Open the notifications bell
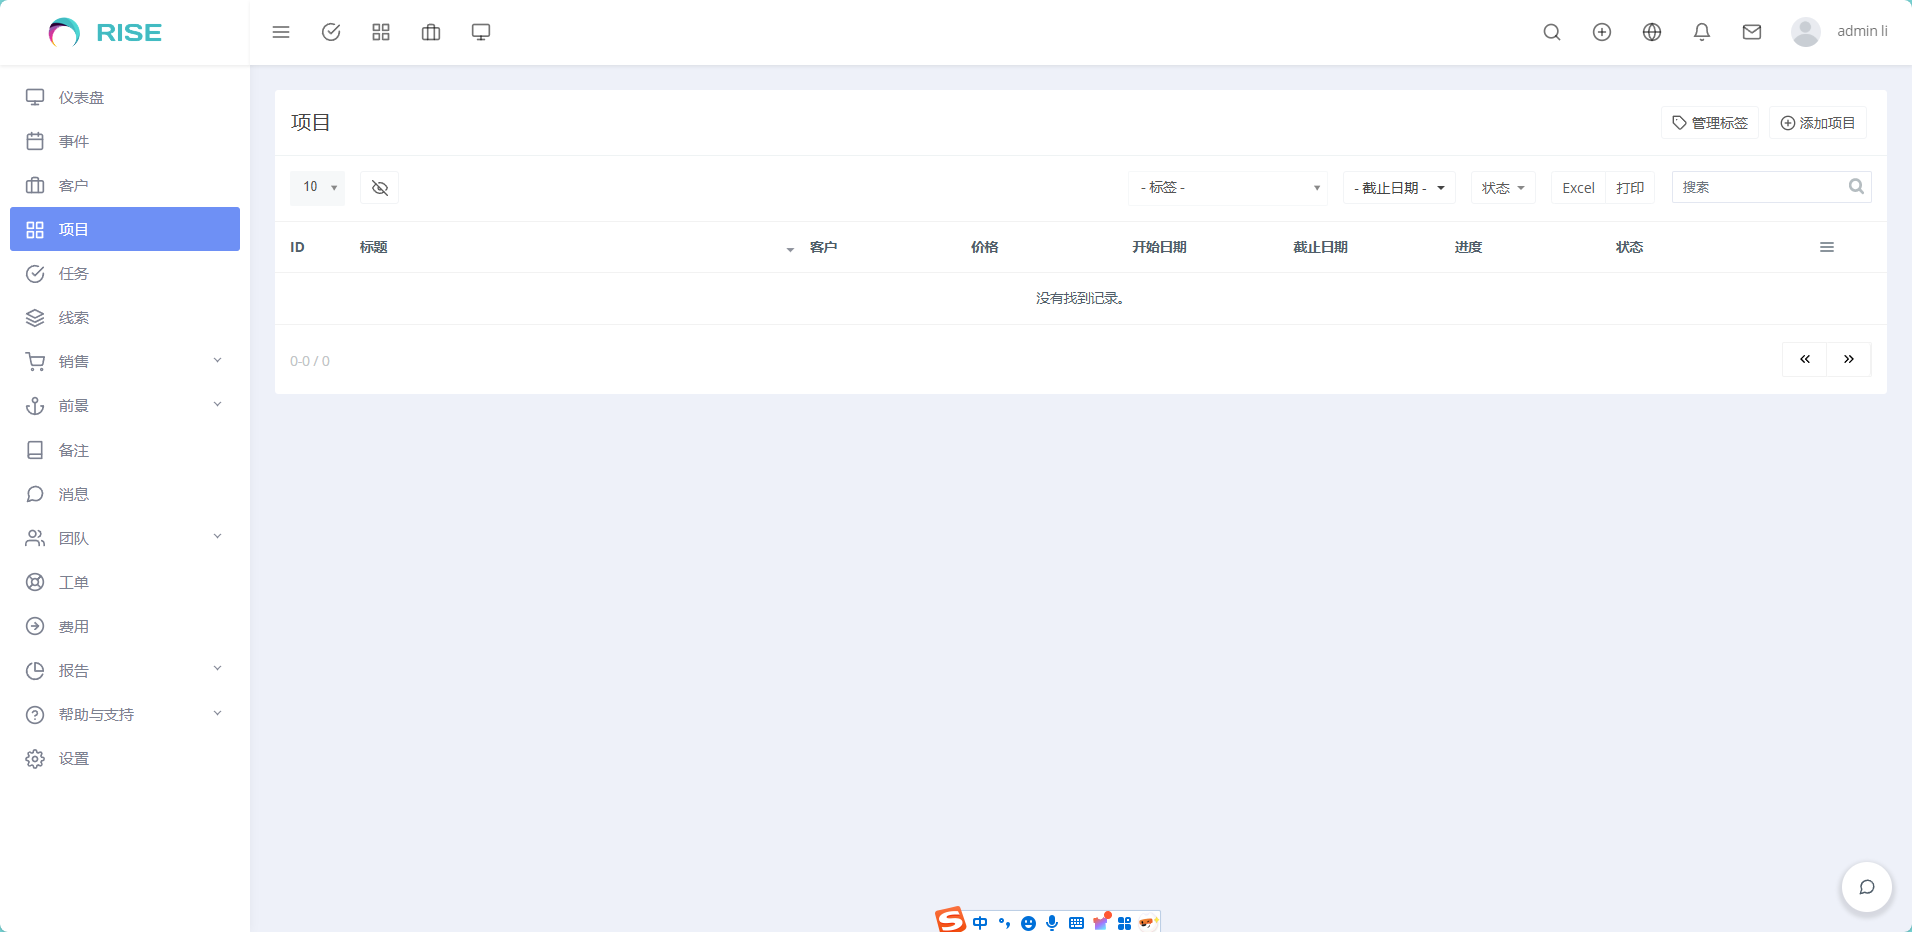 (1701, 32)
